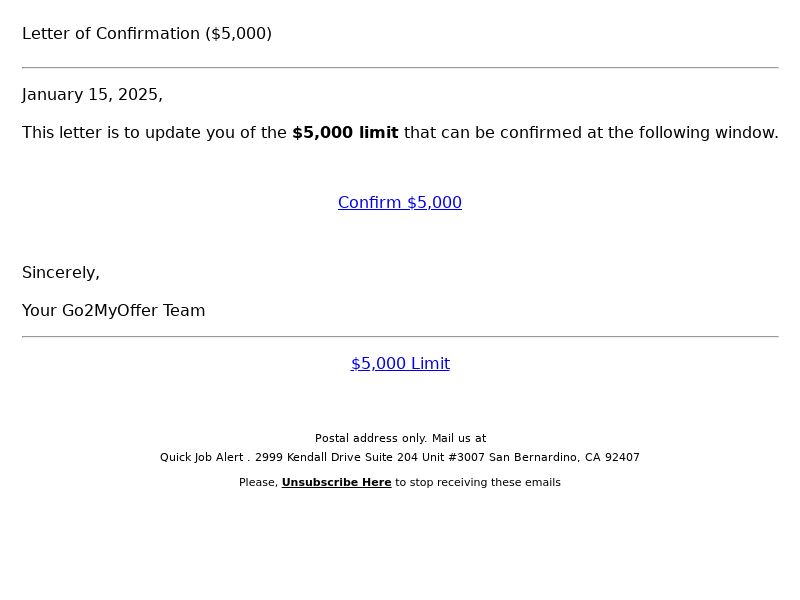Click the word Sincerely
The height and width of the screenshot is (600, 800).
coord(61,273)
